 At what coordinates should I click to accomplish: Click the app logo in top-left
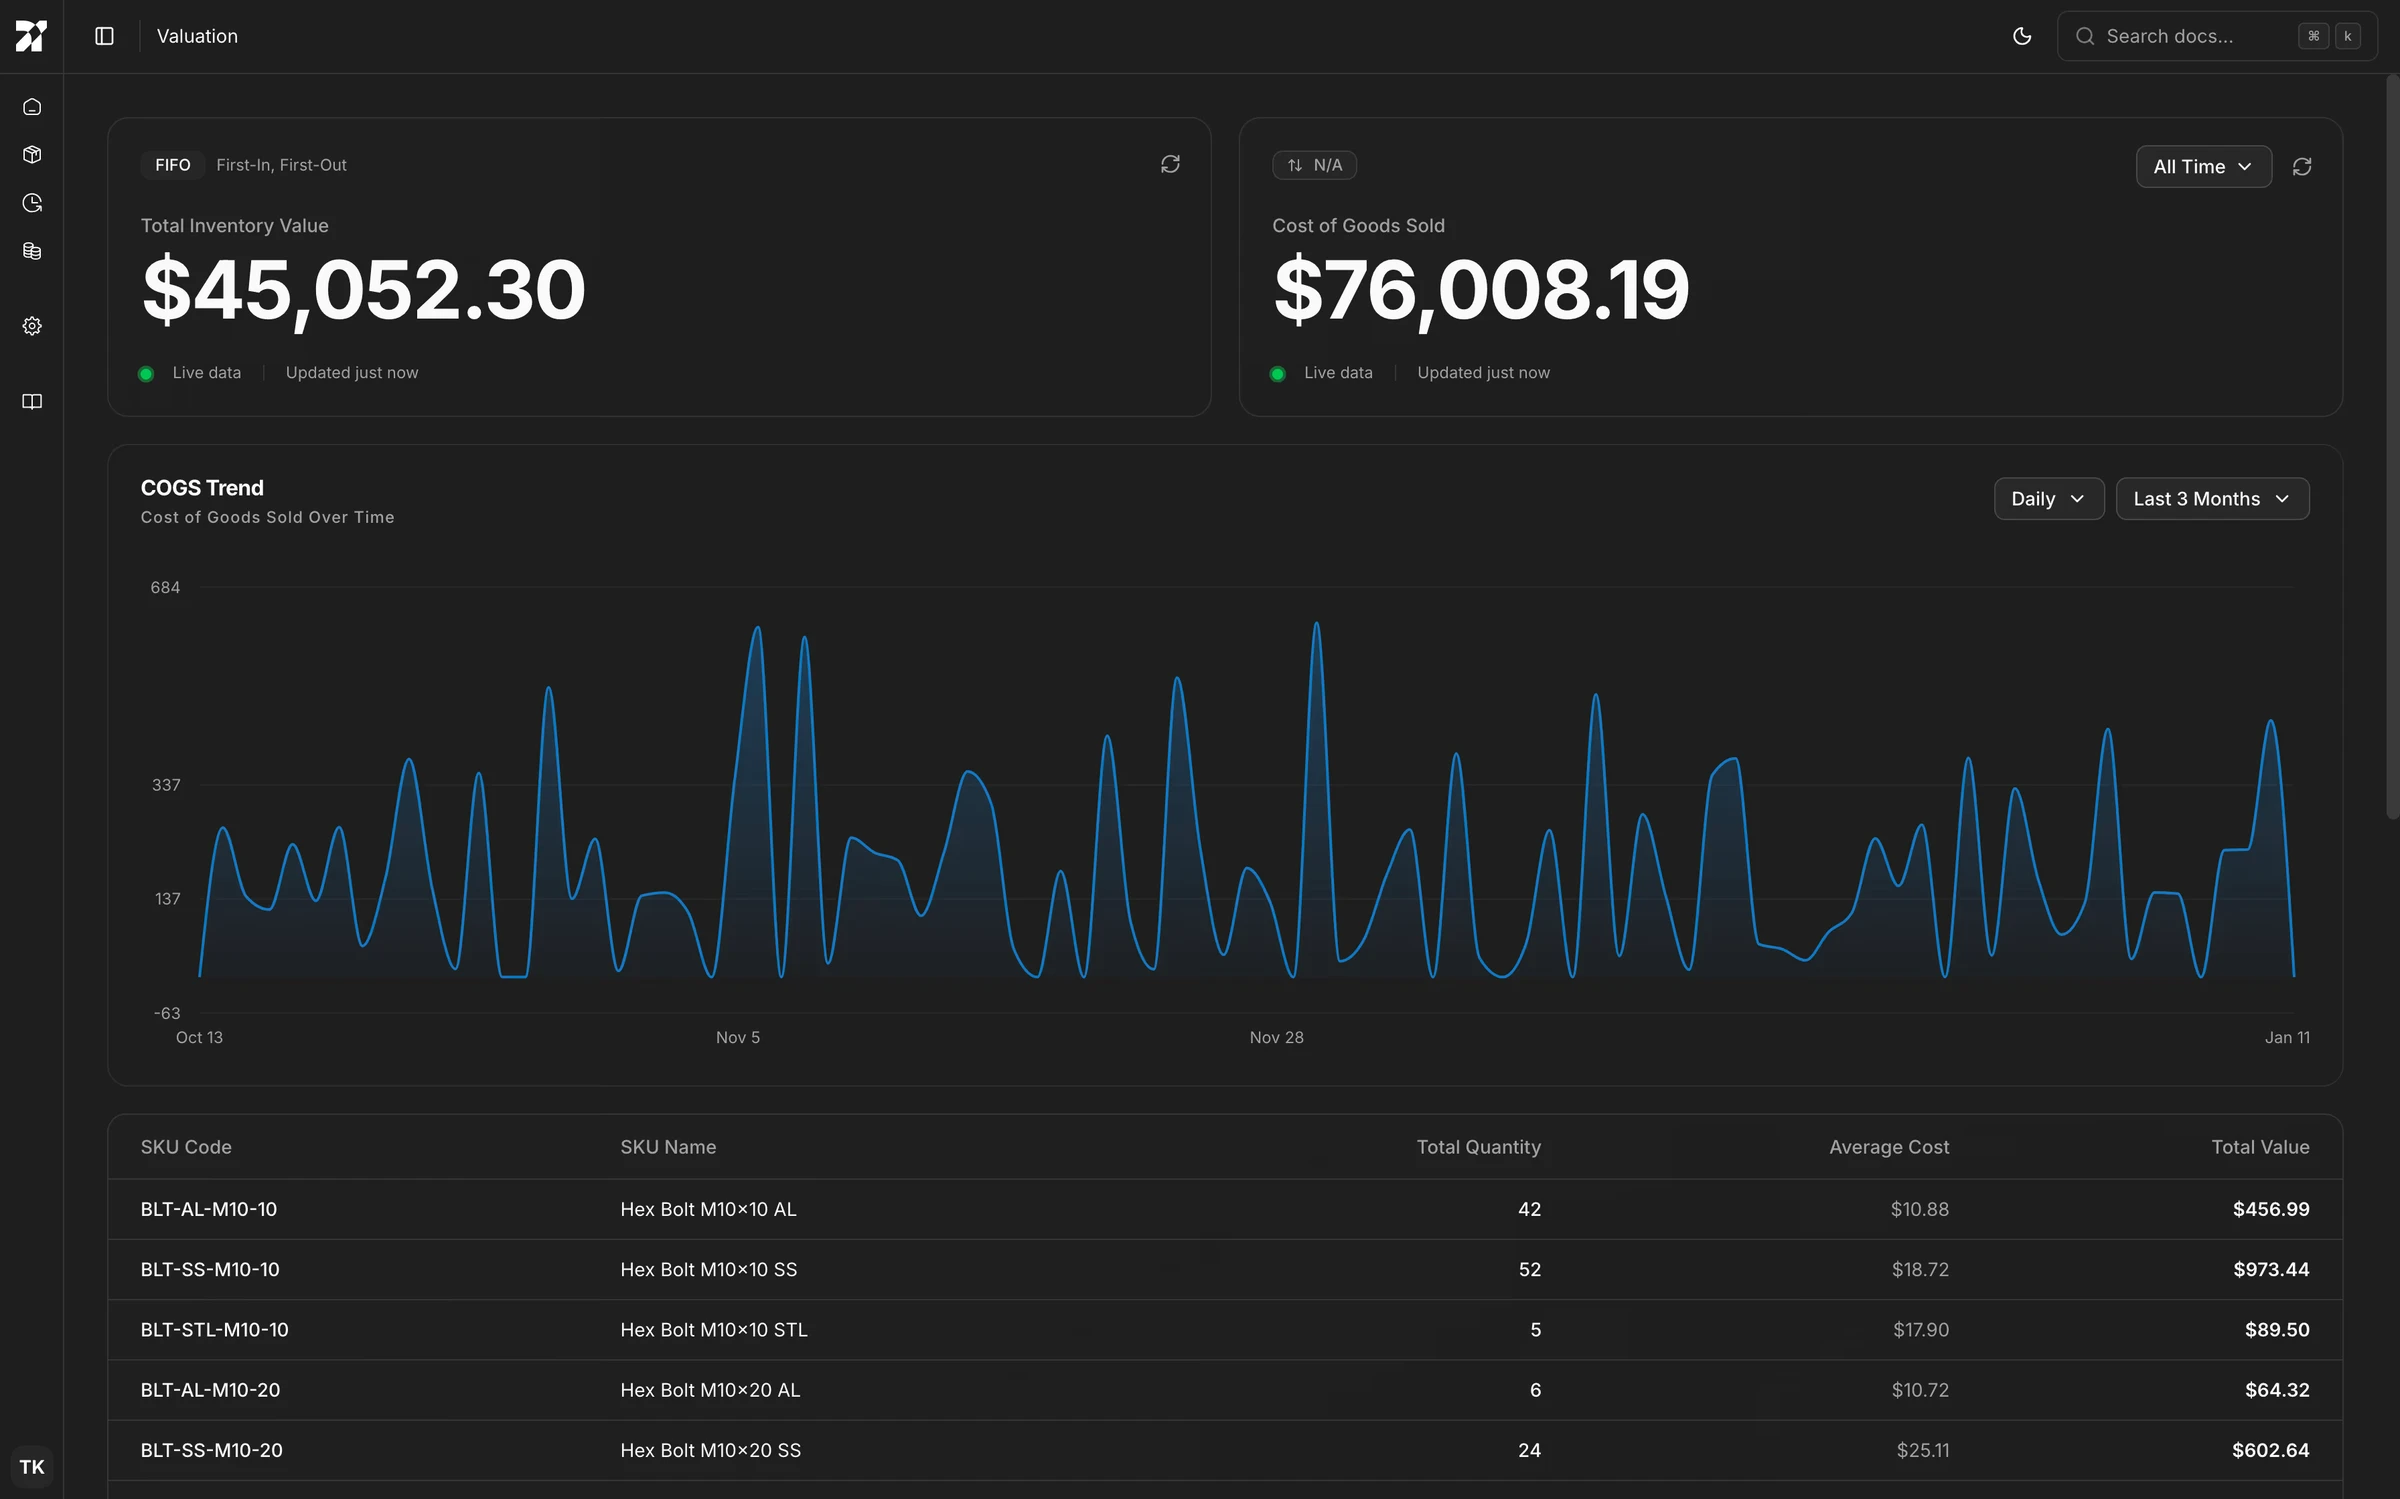[31, 36]
